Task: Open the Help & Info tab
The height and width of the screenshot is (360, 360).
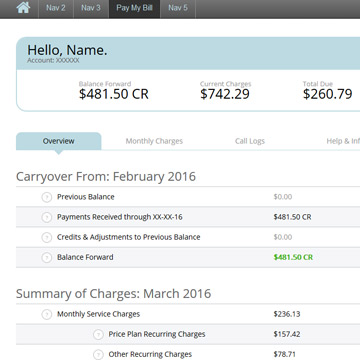Action: tap(343, 141)
